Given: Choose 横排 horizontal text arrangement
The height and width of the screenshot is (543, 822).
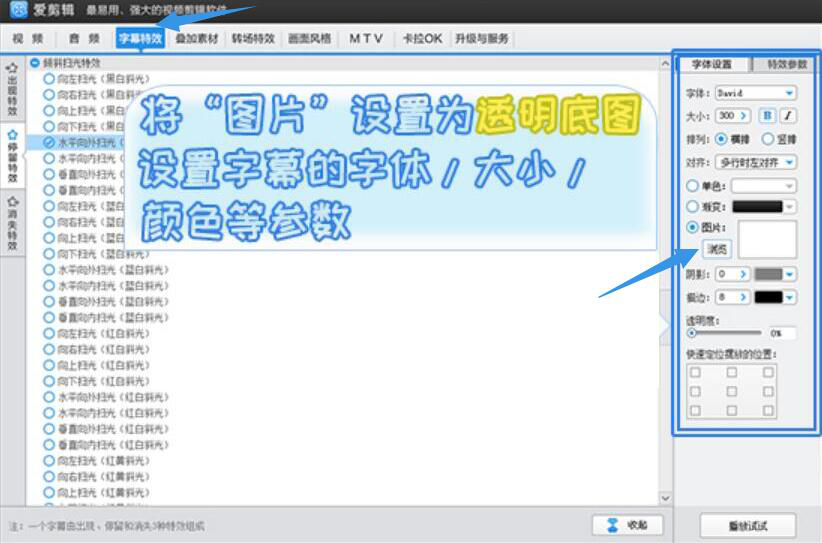Looking at the screenshot, I should click(721, 139).
